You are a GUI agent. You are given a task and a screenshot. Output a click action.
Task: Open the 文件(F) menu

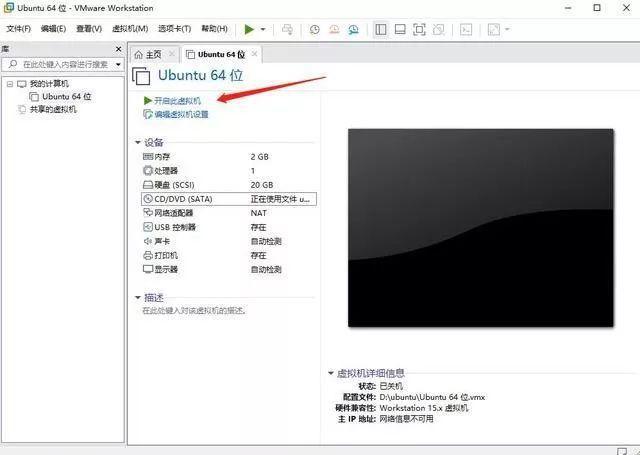click(19, 29)
